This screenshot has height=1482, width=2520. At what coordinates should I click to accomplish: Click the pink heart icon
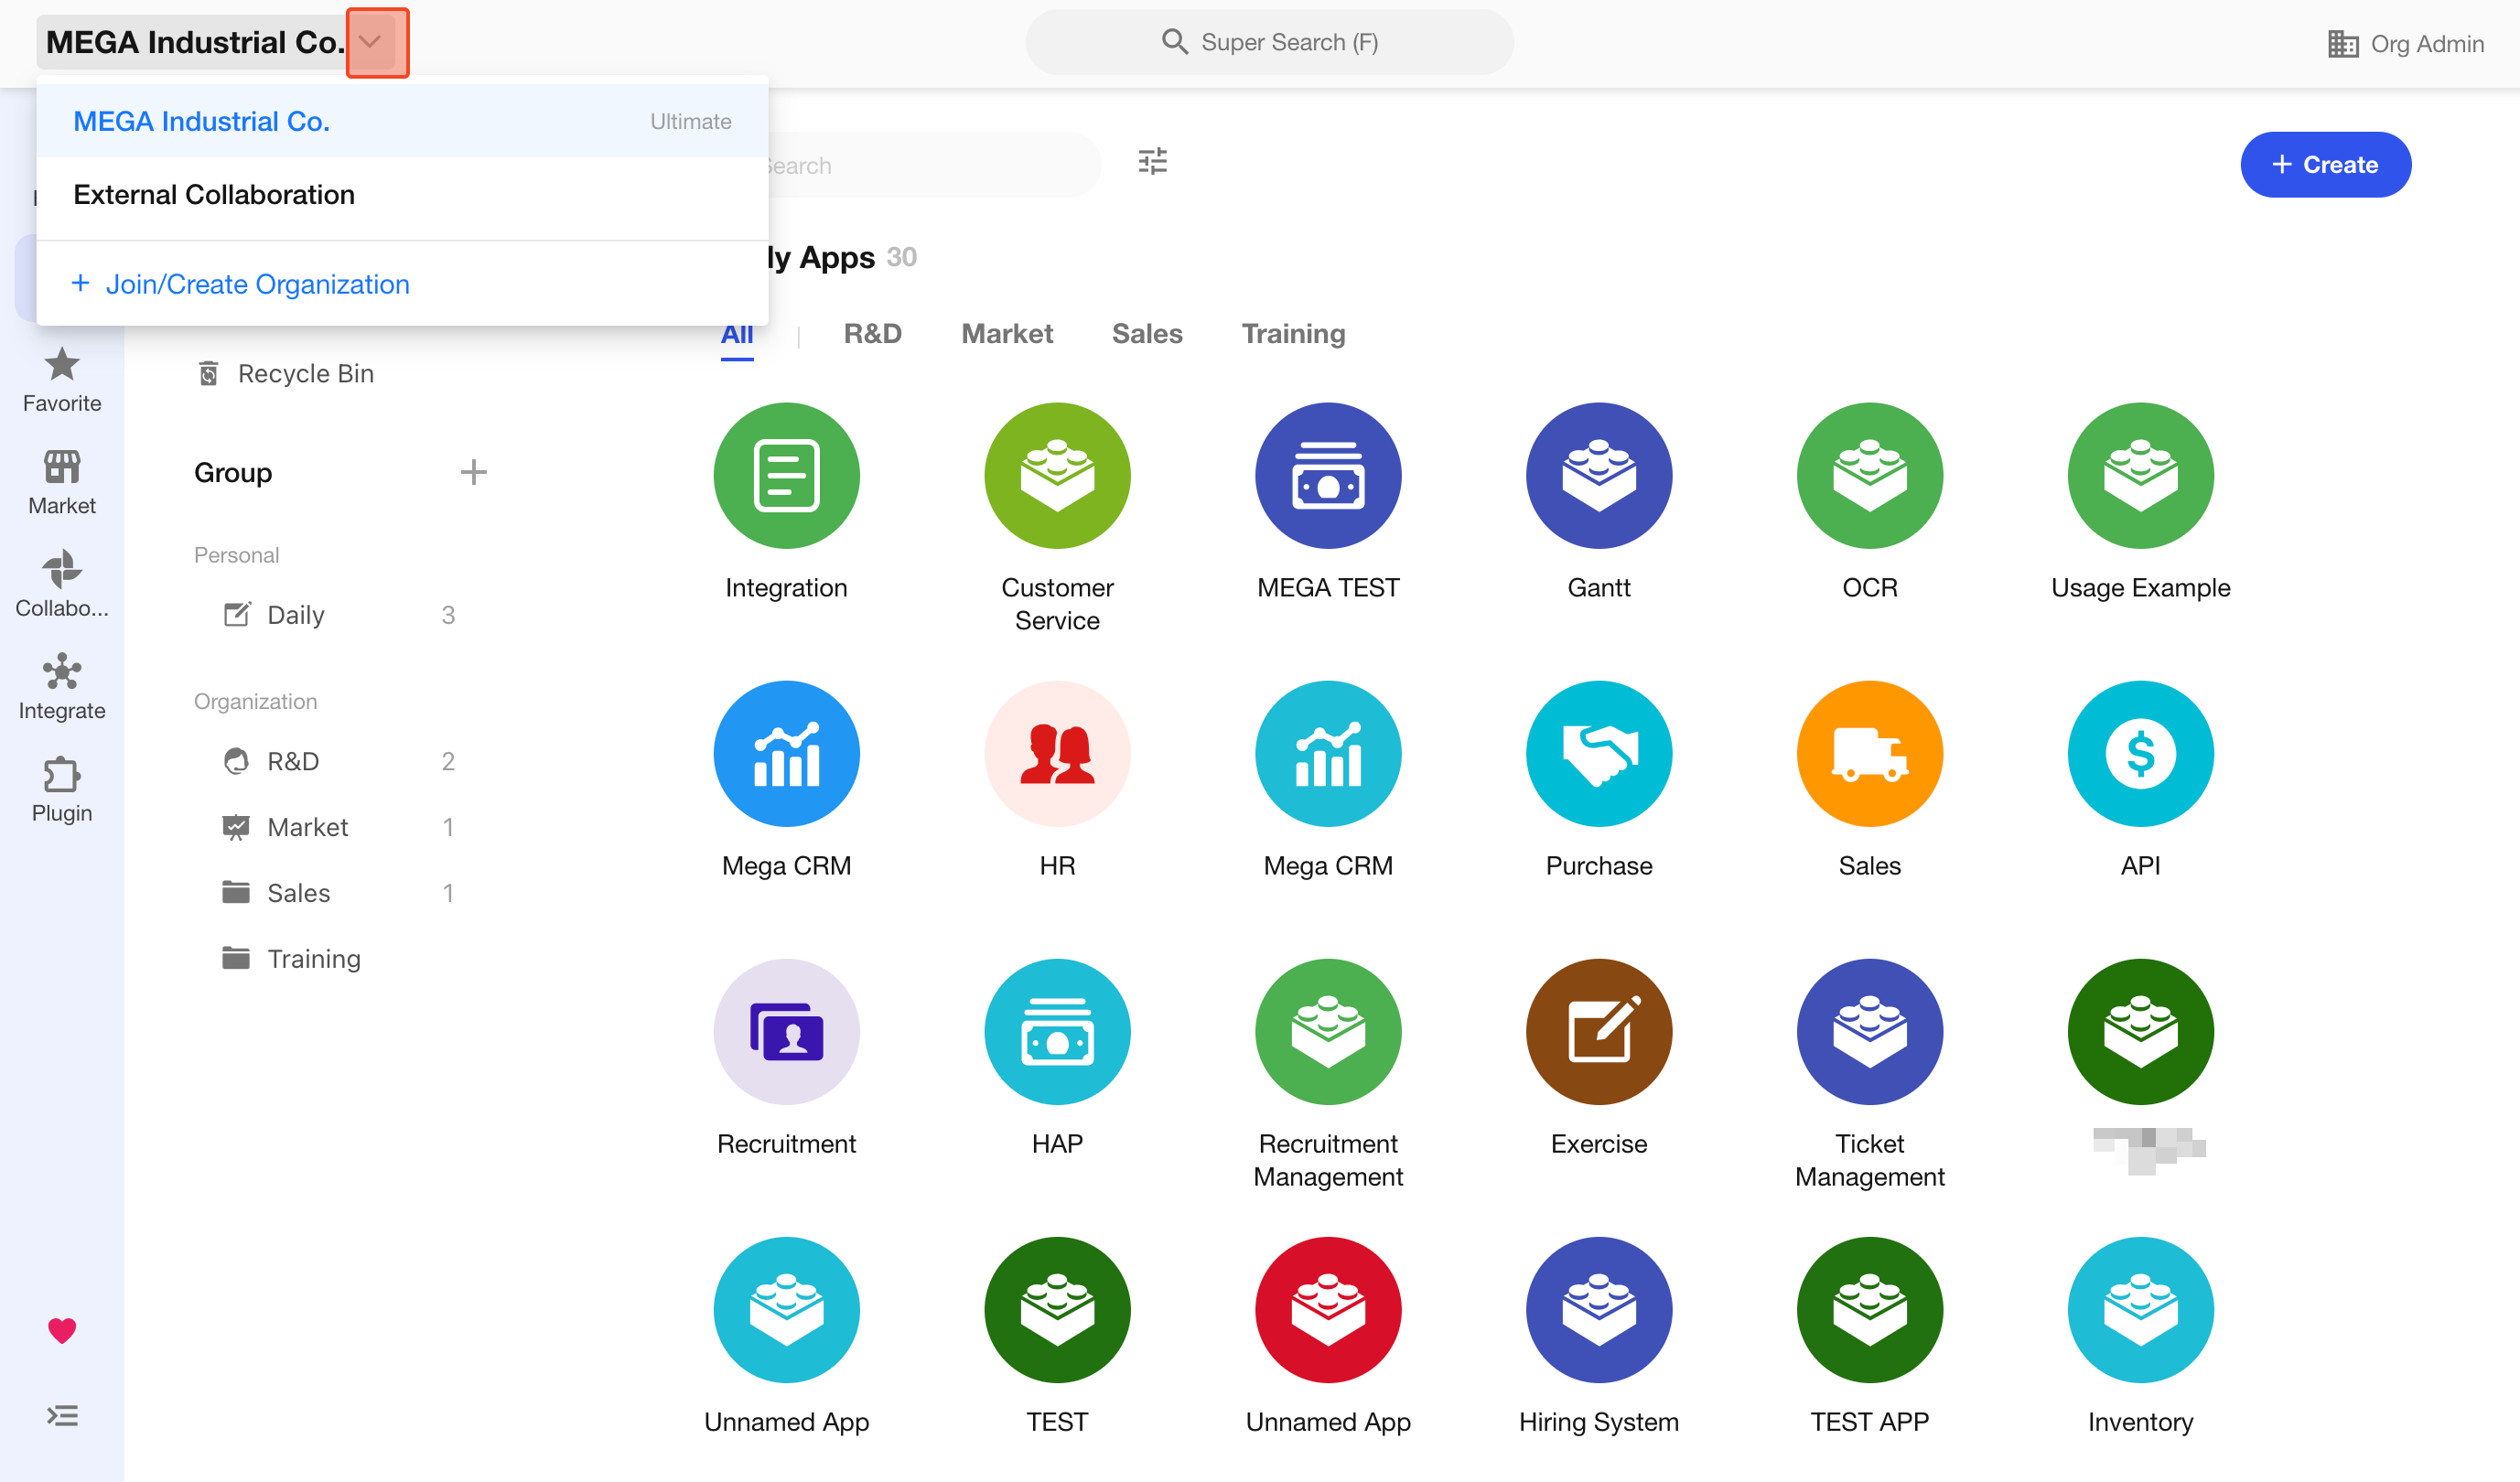coord(62,1330)
